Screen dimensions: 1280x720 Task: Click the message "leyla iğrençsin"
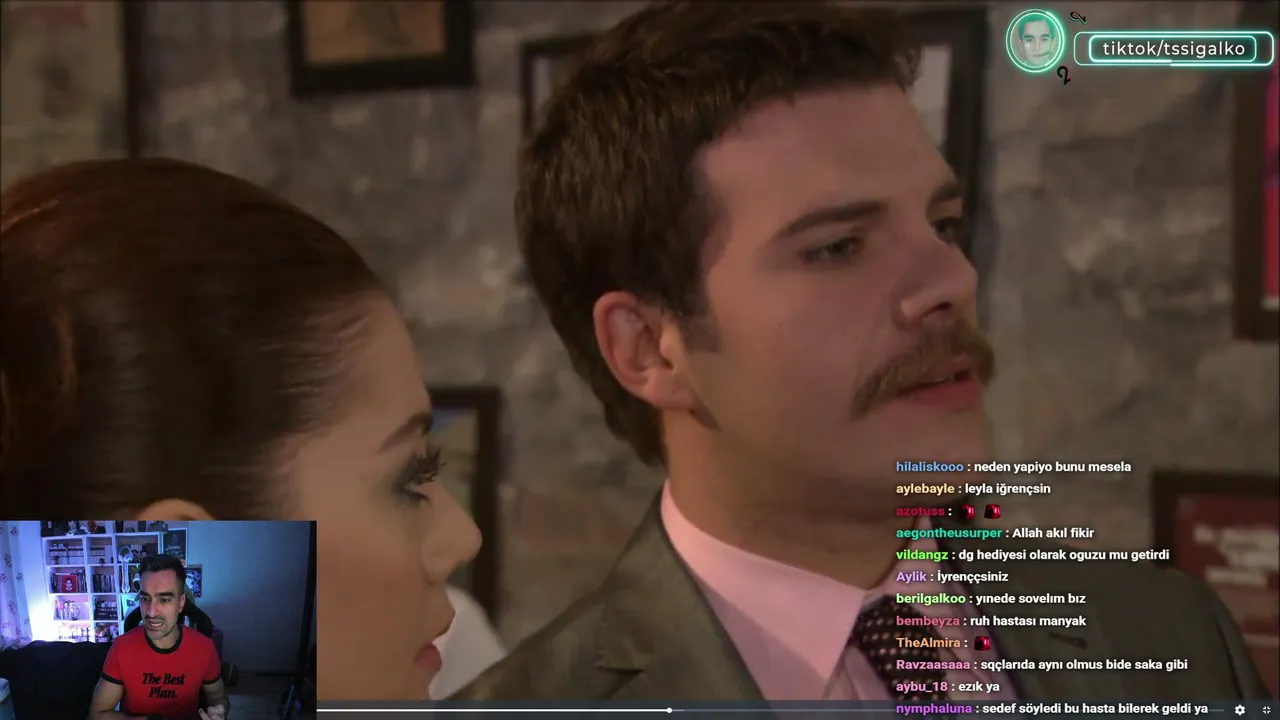coord(1007,489)
